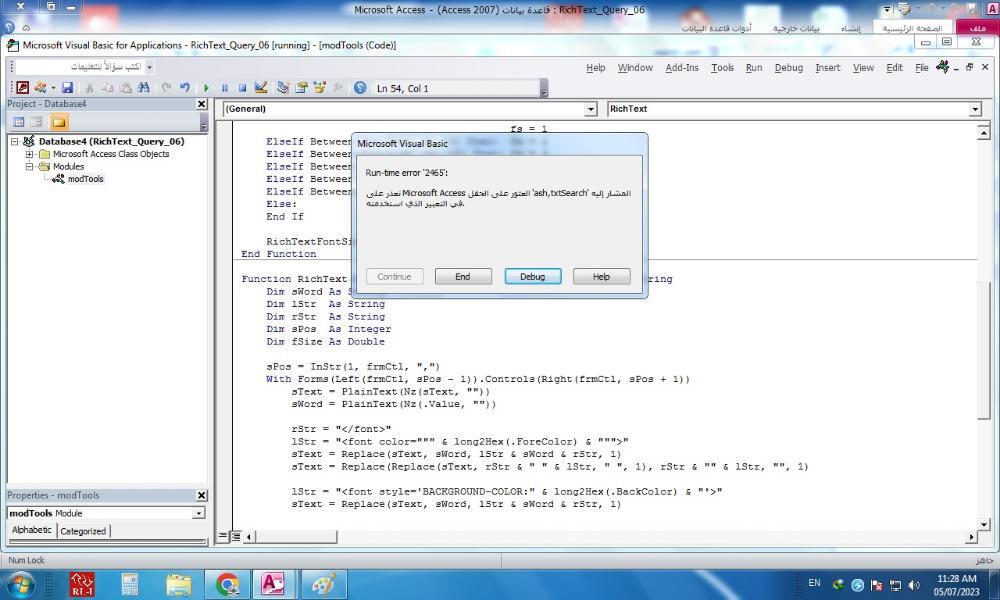Collapse the Database4 (RichText_Query_06) project node
The image size is (1000, 600).
(x=14, y=142)
